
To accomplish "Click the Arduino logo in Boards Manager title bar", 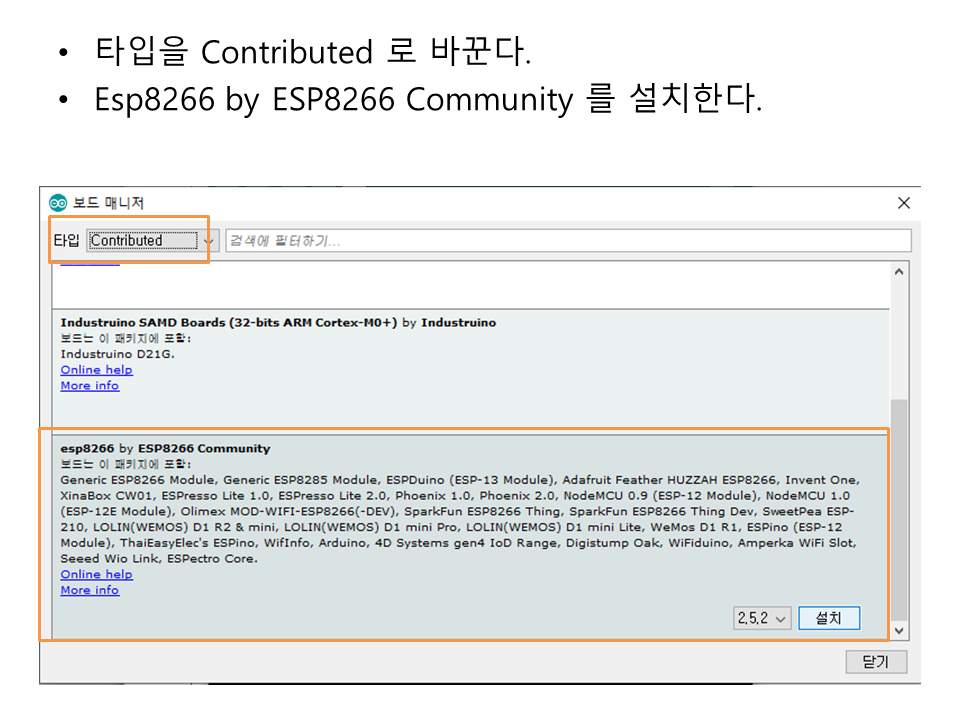I will click(58, 203).
